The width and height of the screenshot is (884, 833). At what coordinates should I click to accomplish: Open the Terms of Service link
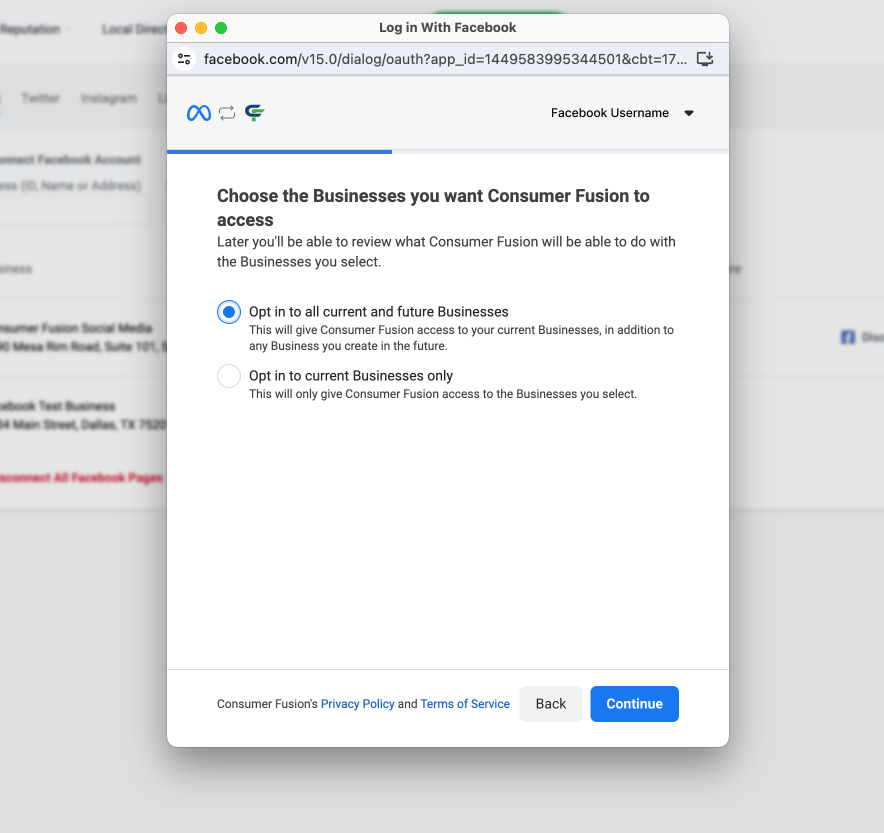coord(465,704)
